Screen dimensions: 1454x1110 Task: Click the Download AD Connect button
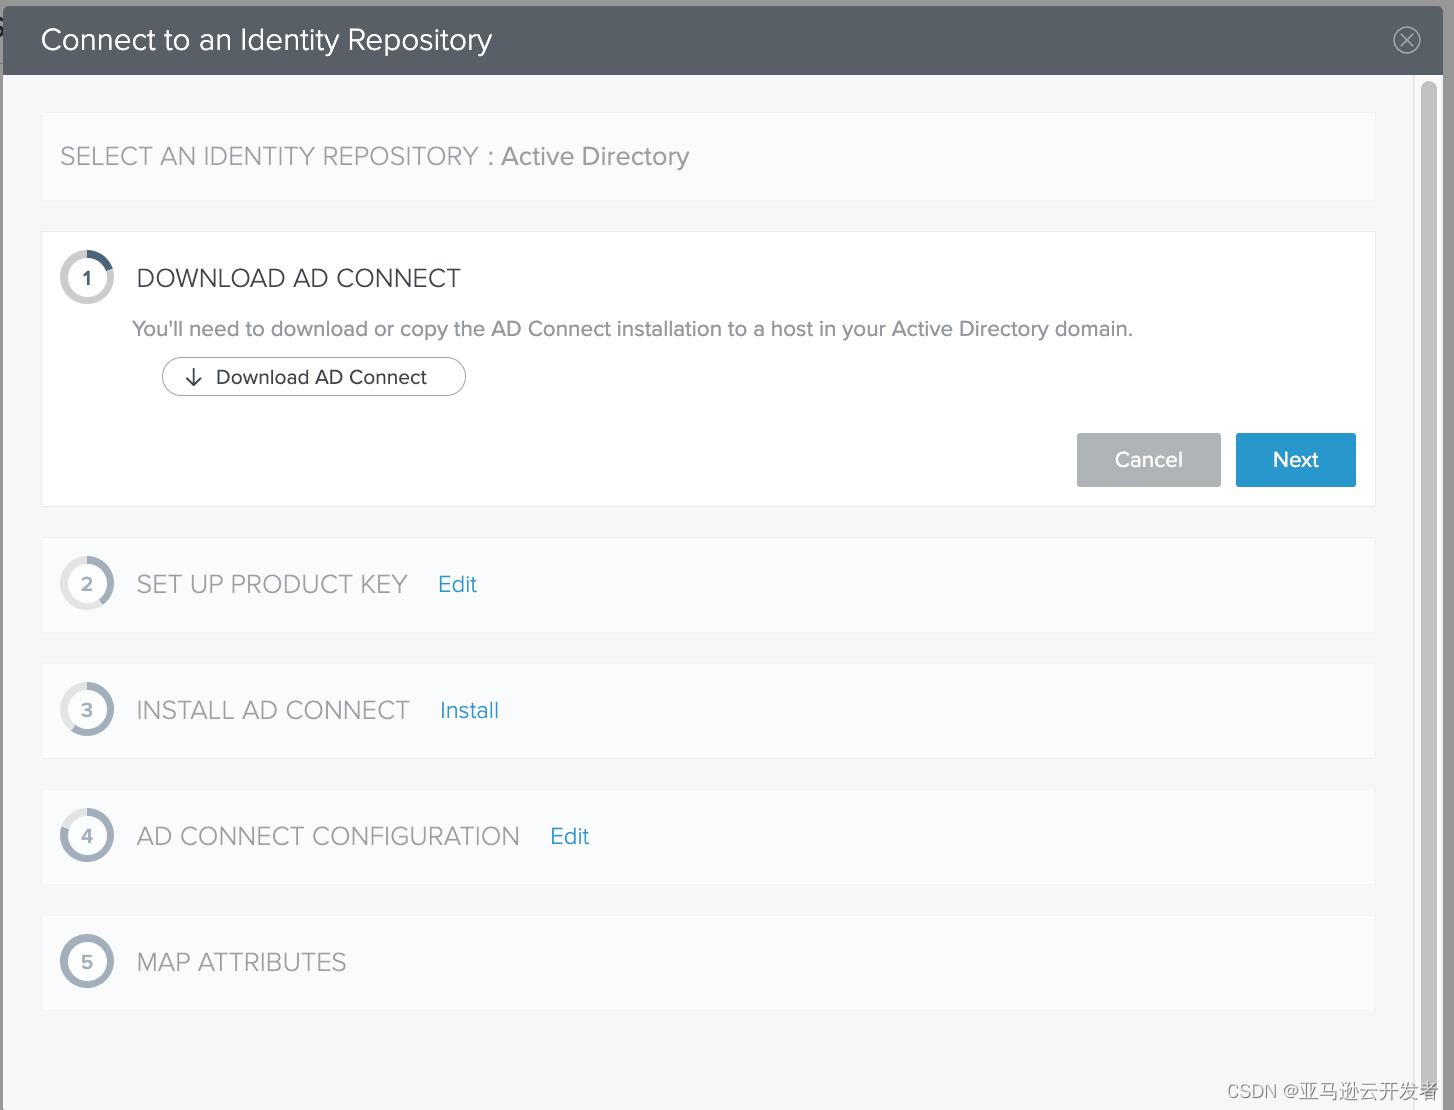pos(314,377)
